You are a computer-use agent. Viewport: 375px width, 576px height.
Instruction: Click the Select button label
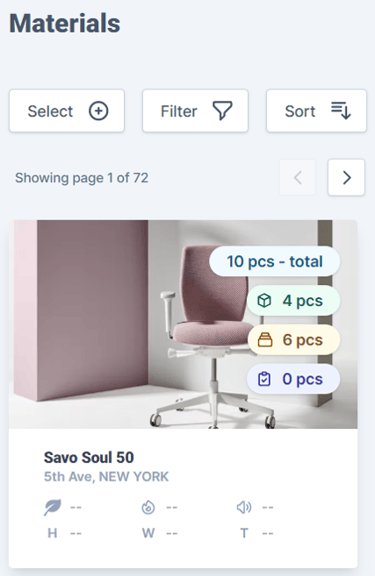(x=50, y=111)
